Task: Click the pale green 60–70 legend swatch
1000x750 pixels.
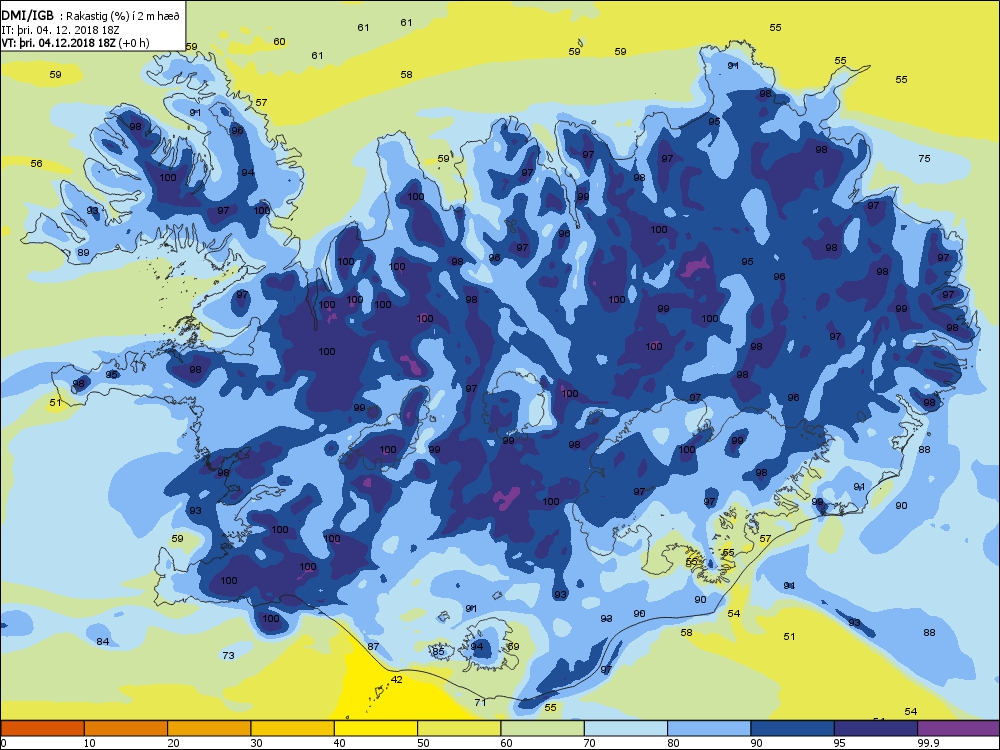Action: [543, 728]
